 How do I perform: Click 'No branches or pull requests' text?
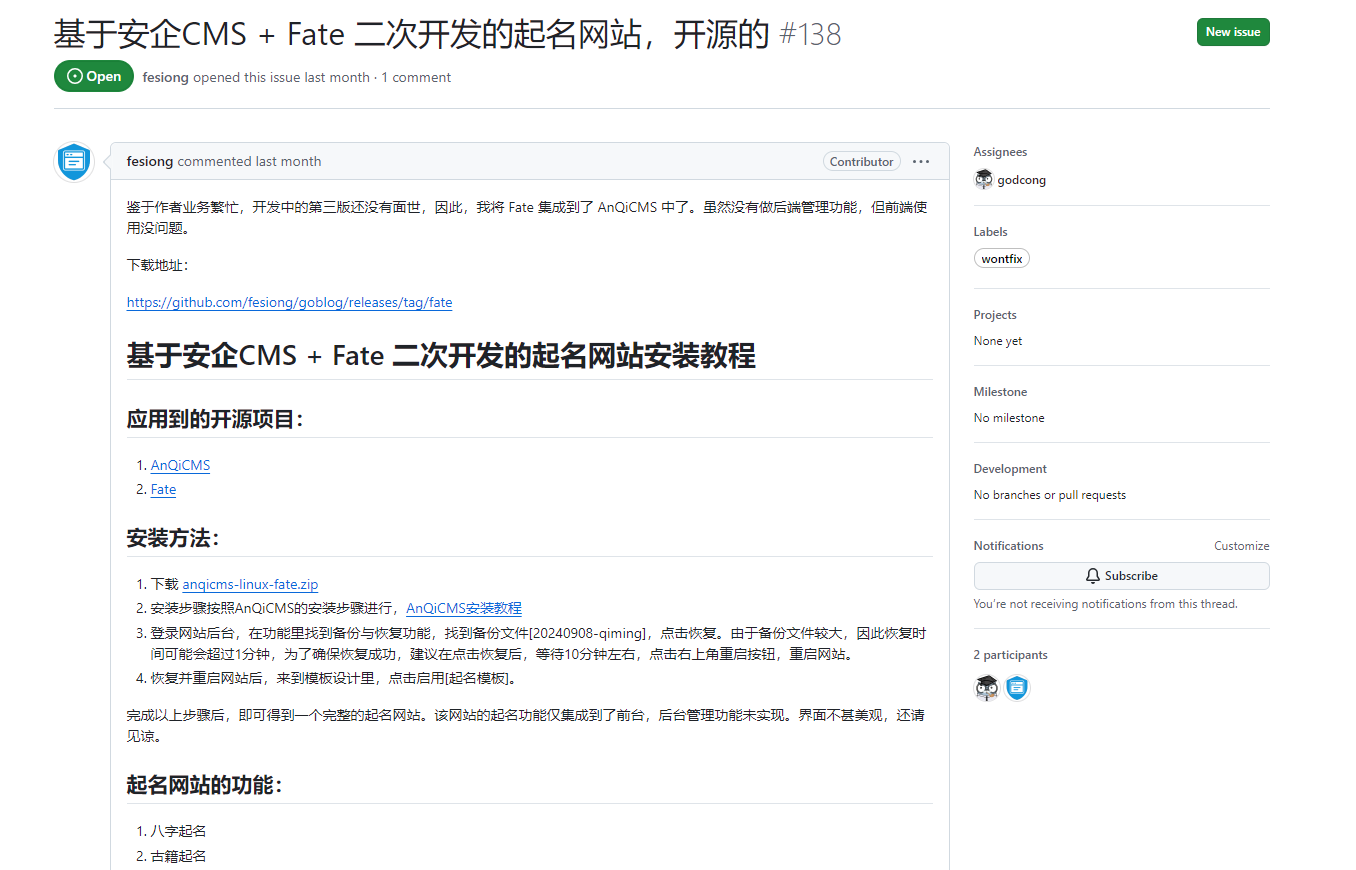click(1050, 495)
